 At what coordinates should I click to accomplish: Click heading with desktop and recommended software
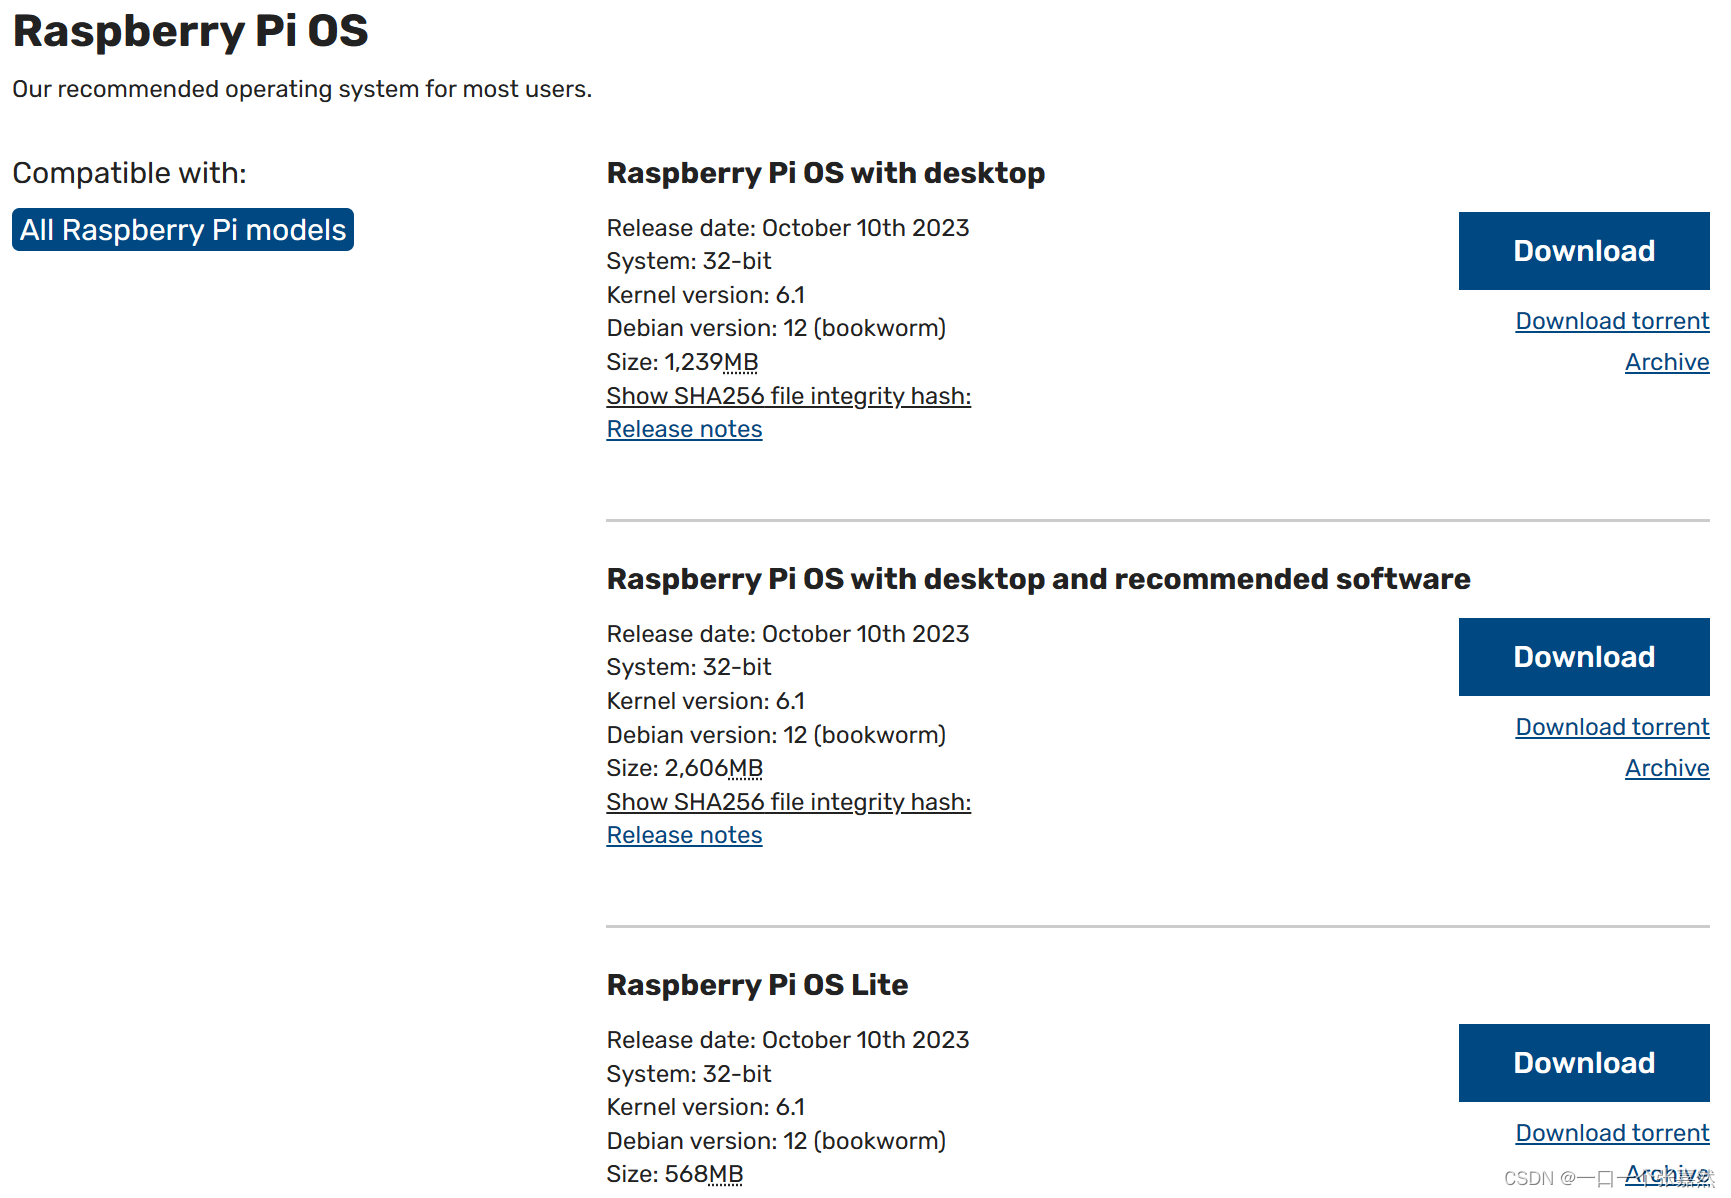(1039, 579)
